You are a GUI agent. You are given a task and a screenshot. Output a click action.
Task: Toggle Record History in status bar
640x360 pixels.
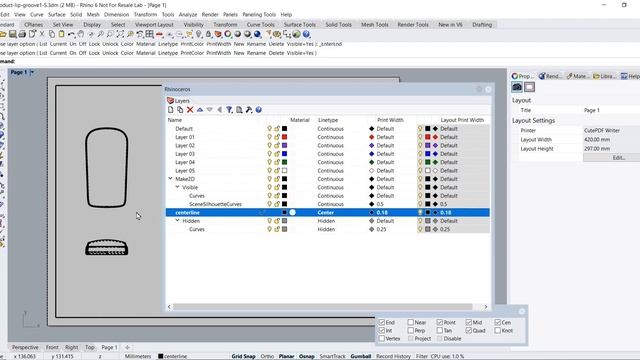click(x=393, y=356)
